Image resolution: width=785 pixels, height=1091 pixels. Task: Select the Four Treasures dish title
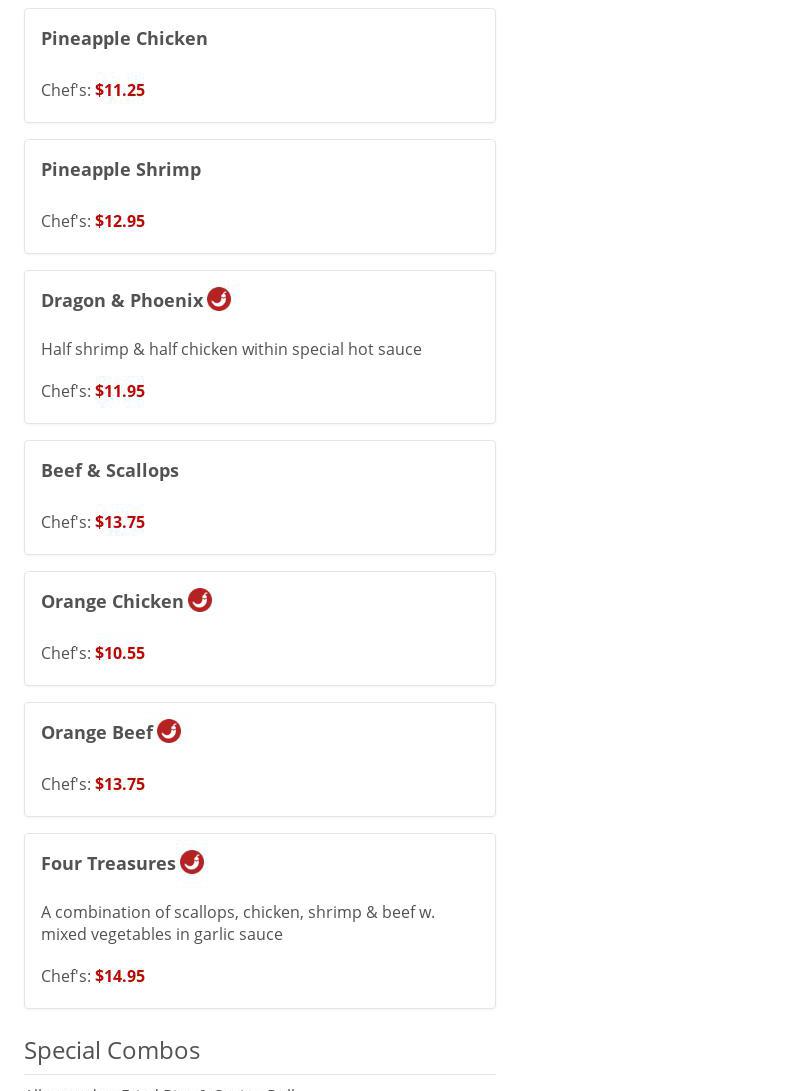[108, 863]
